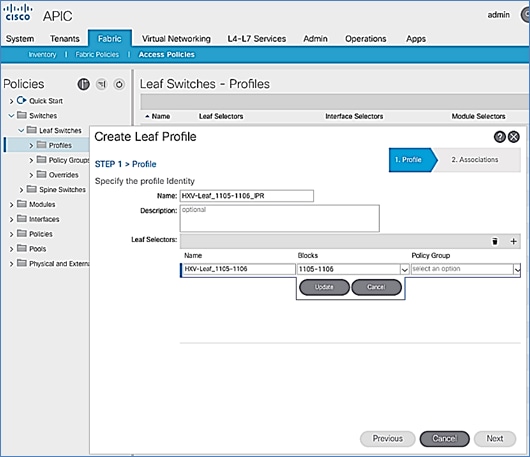Screen dimensions: 530x457
Task: Expand the Modules tree node
Action: coord(11,205)
